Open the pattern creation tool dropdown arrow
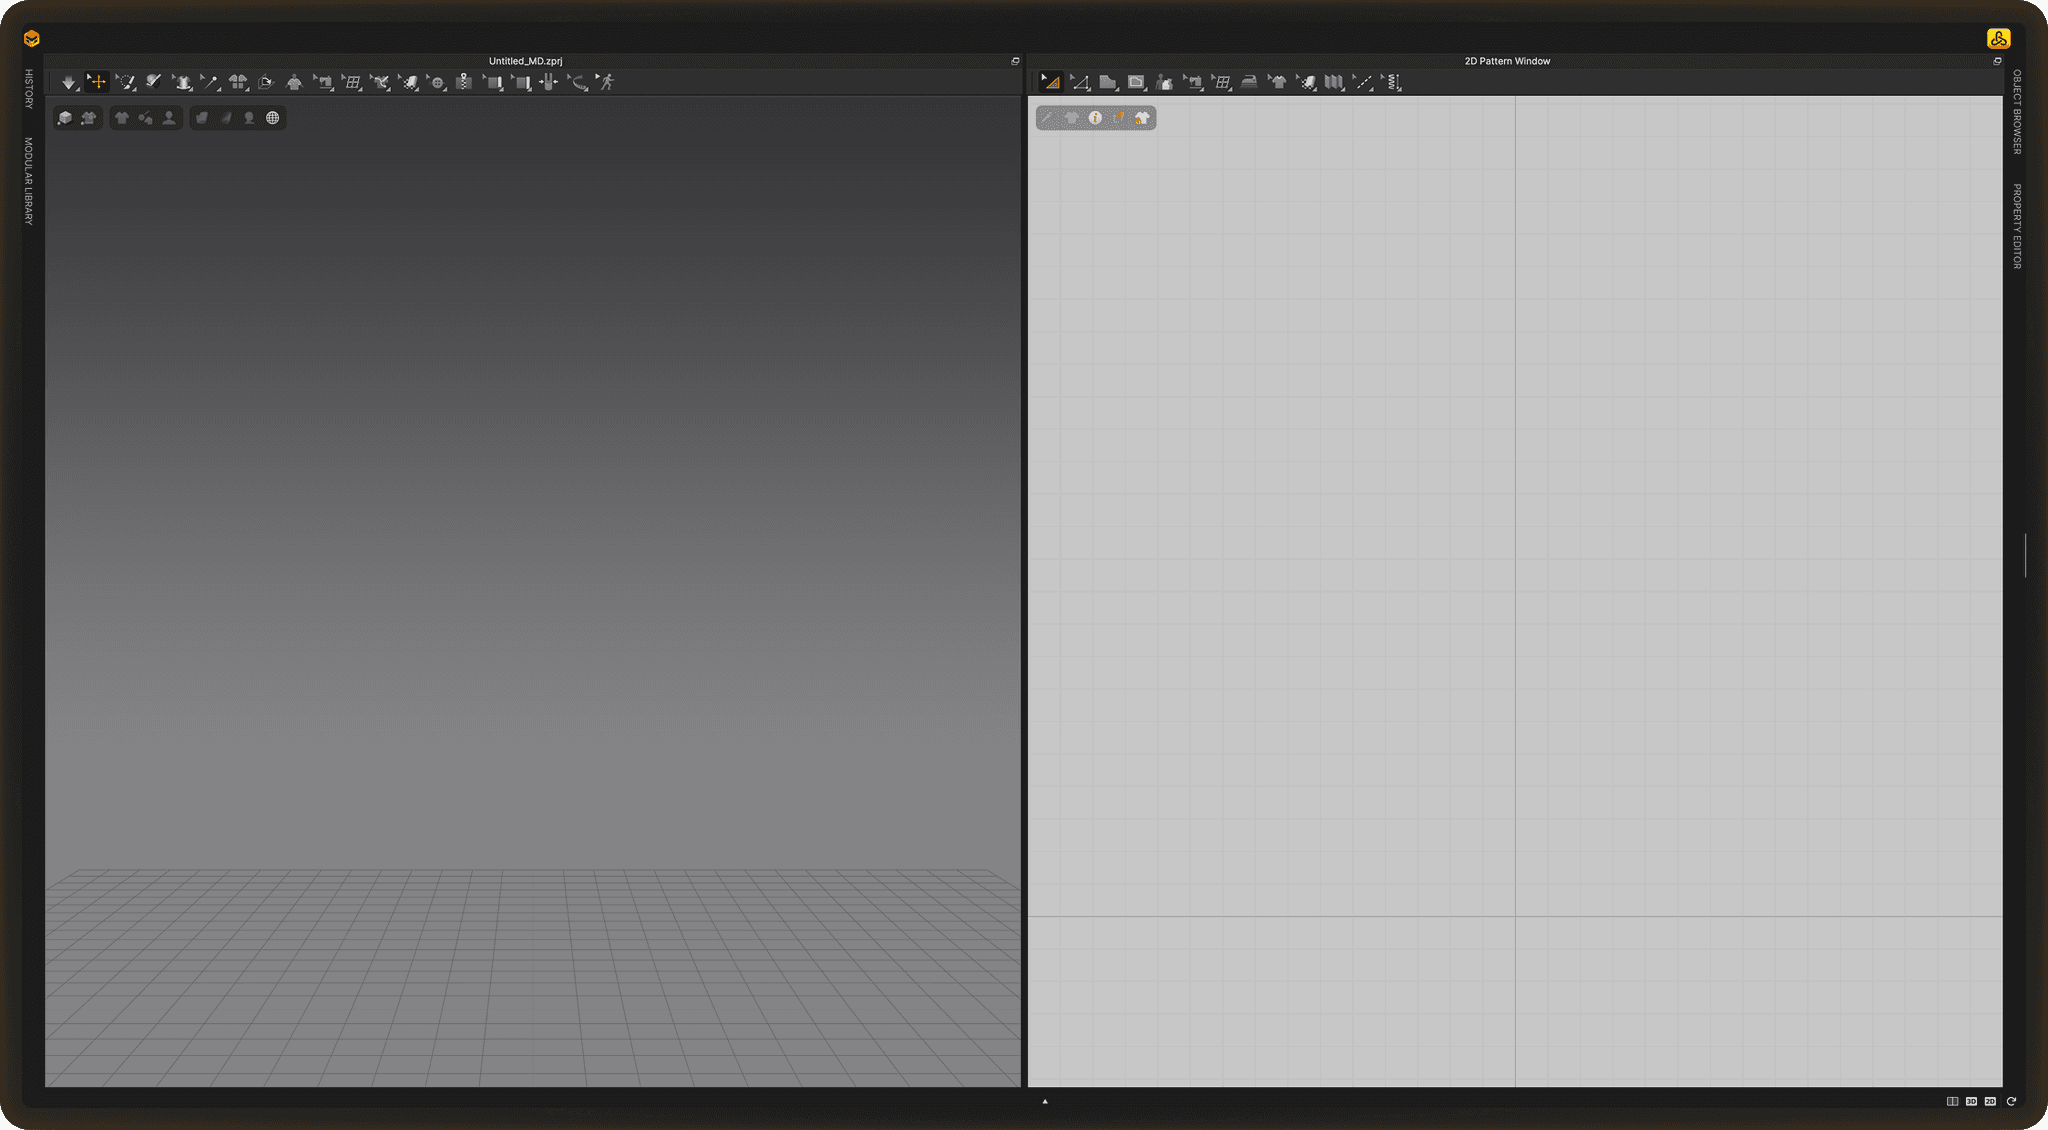The height and width of the screenshot is (1130, 2048). 1115,91
